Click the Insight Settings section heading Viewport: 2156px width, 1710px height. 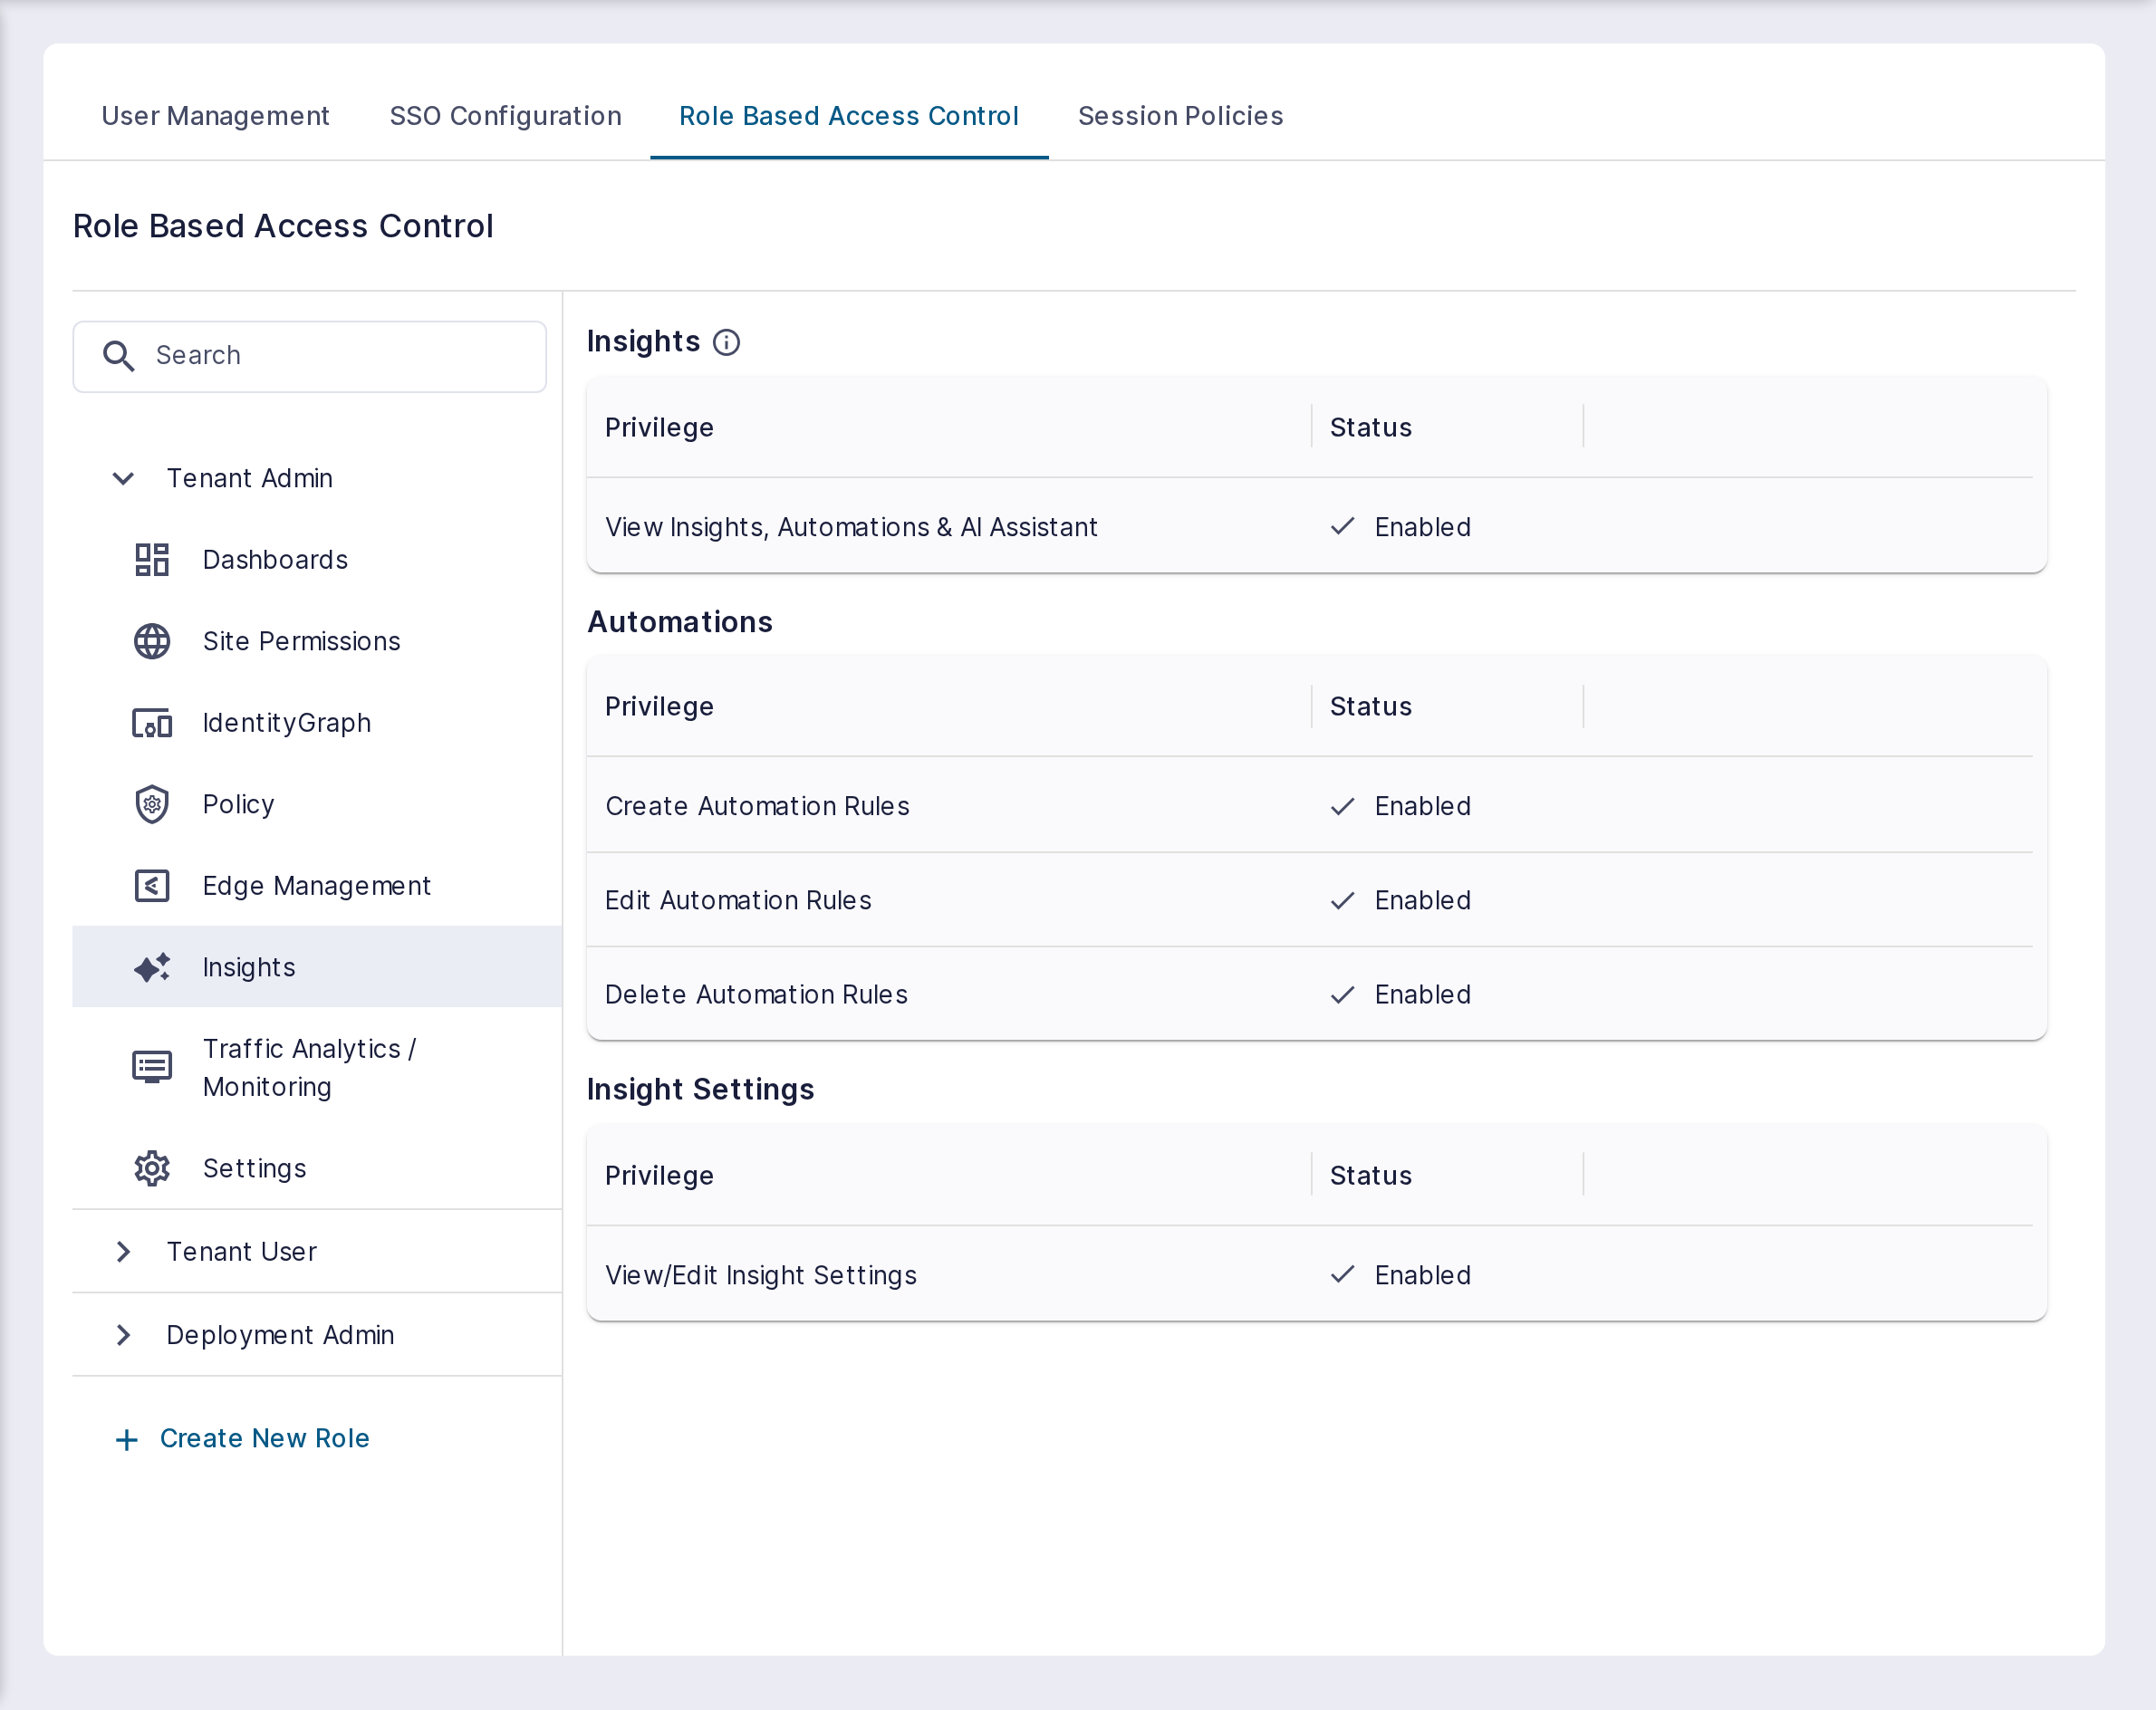700,1090
